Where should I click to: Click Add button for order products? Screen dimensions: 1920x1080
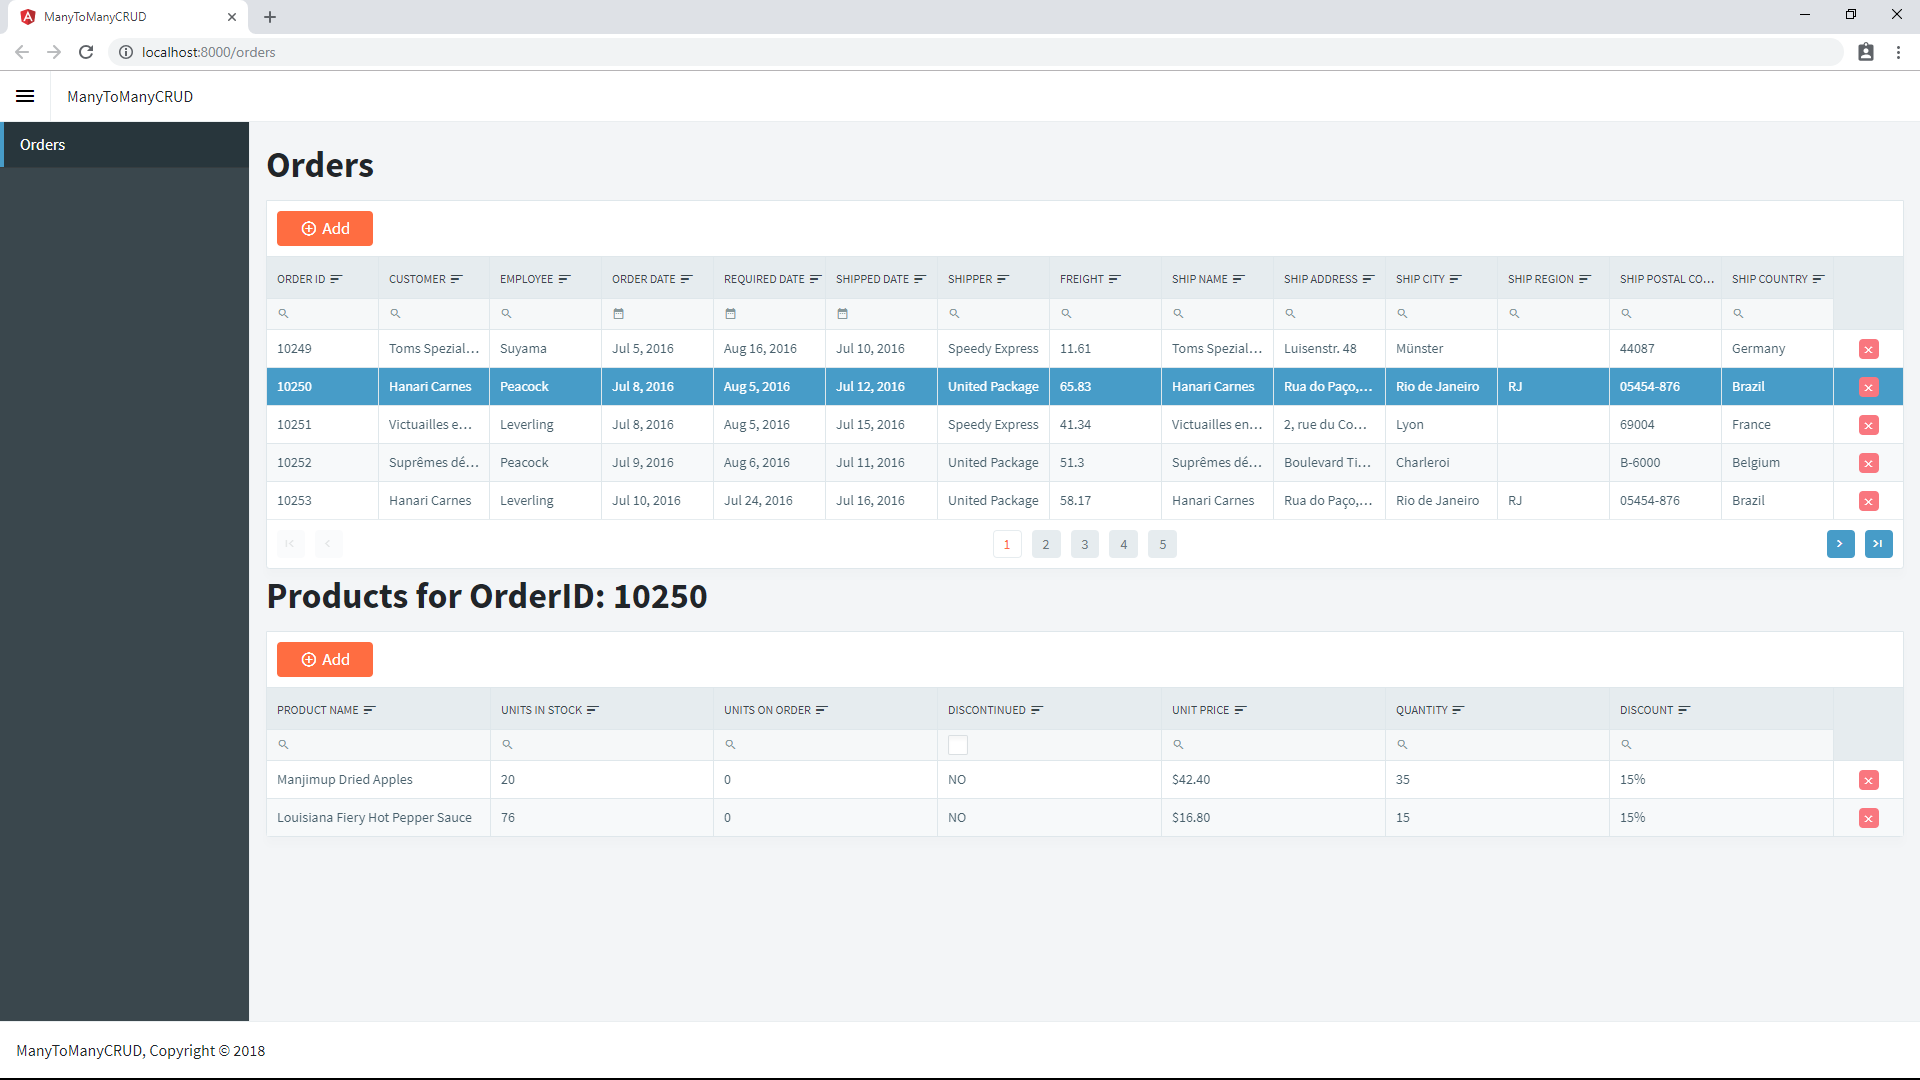[x=325, y=660]
